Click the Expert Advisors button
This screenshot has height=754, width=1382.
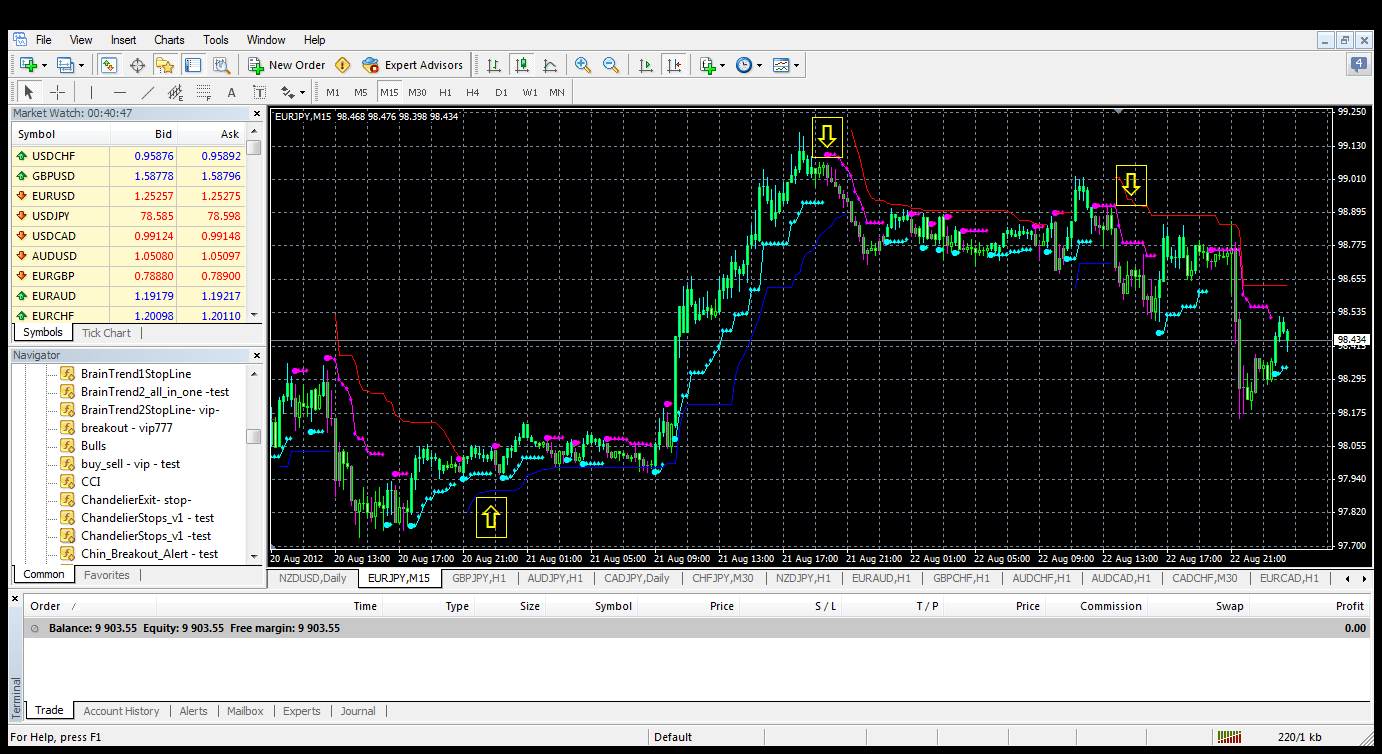click(413, 65)
